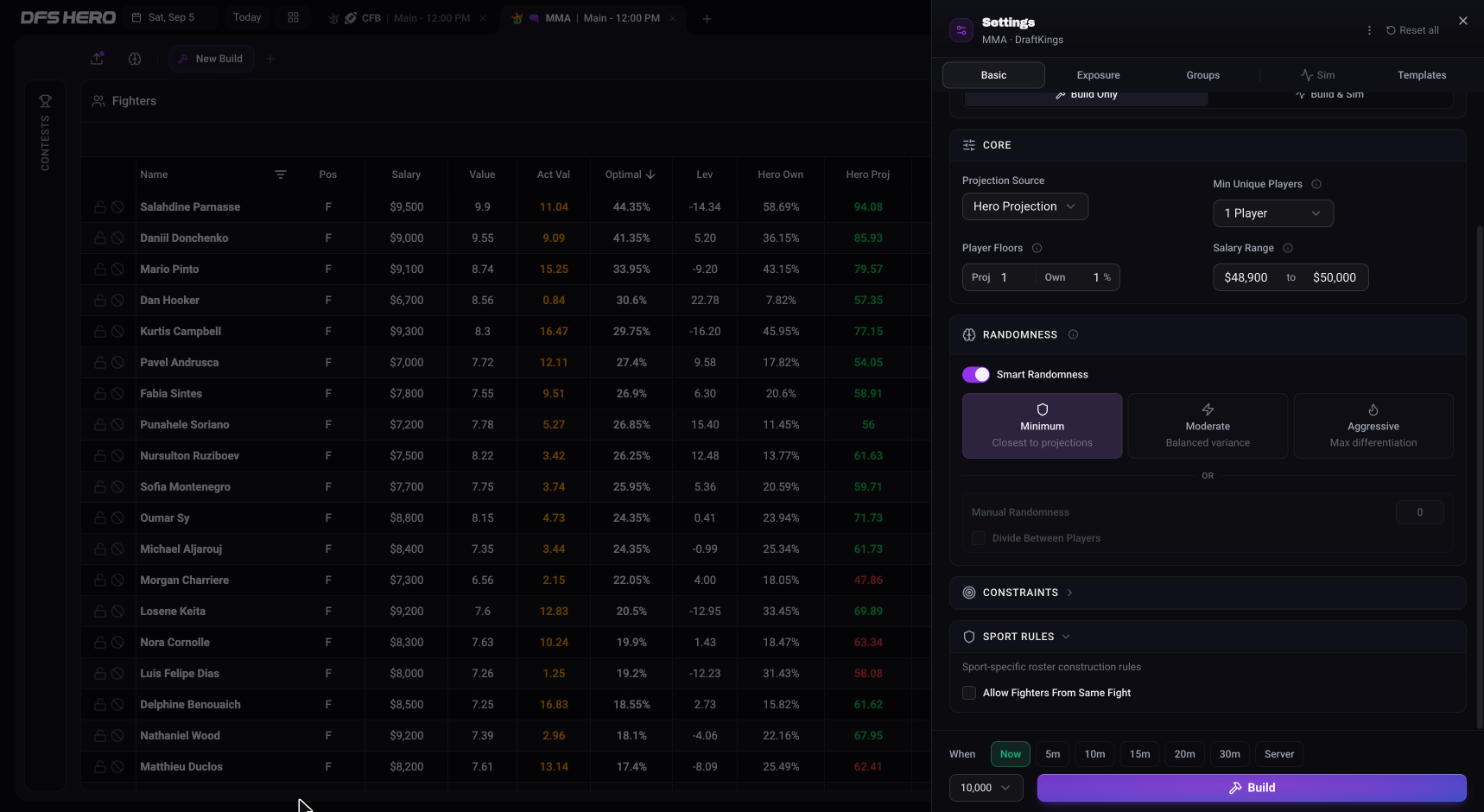Select the Moderate randomness option
This screenshot has width=1484, height=812.
(x=1208, y=426)
